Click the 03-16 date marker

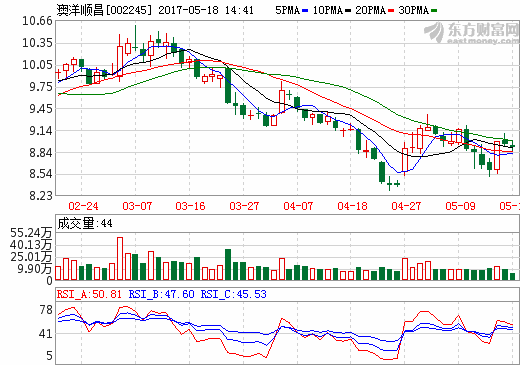[190, 206]
